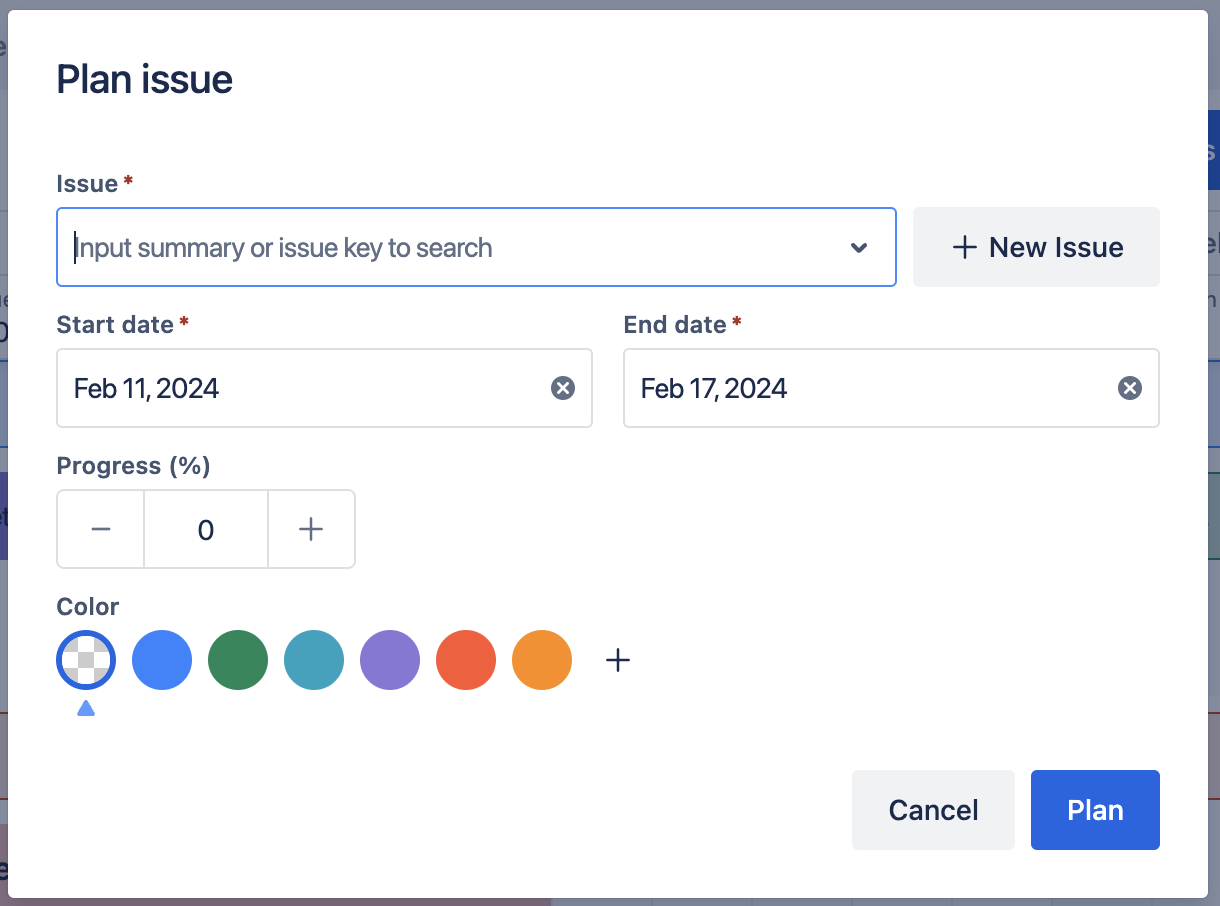Screen dimensions: 1220x906
Task: Choose the green color swatch
Action: tap(238, 660)
